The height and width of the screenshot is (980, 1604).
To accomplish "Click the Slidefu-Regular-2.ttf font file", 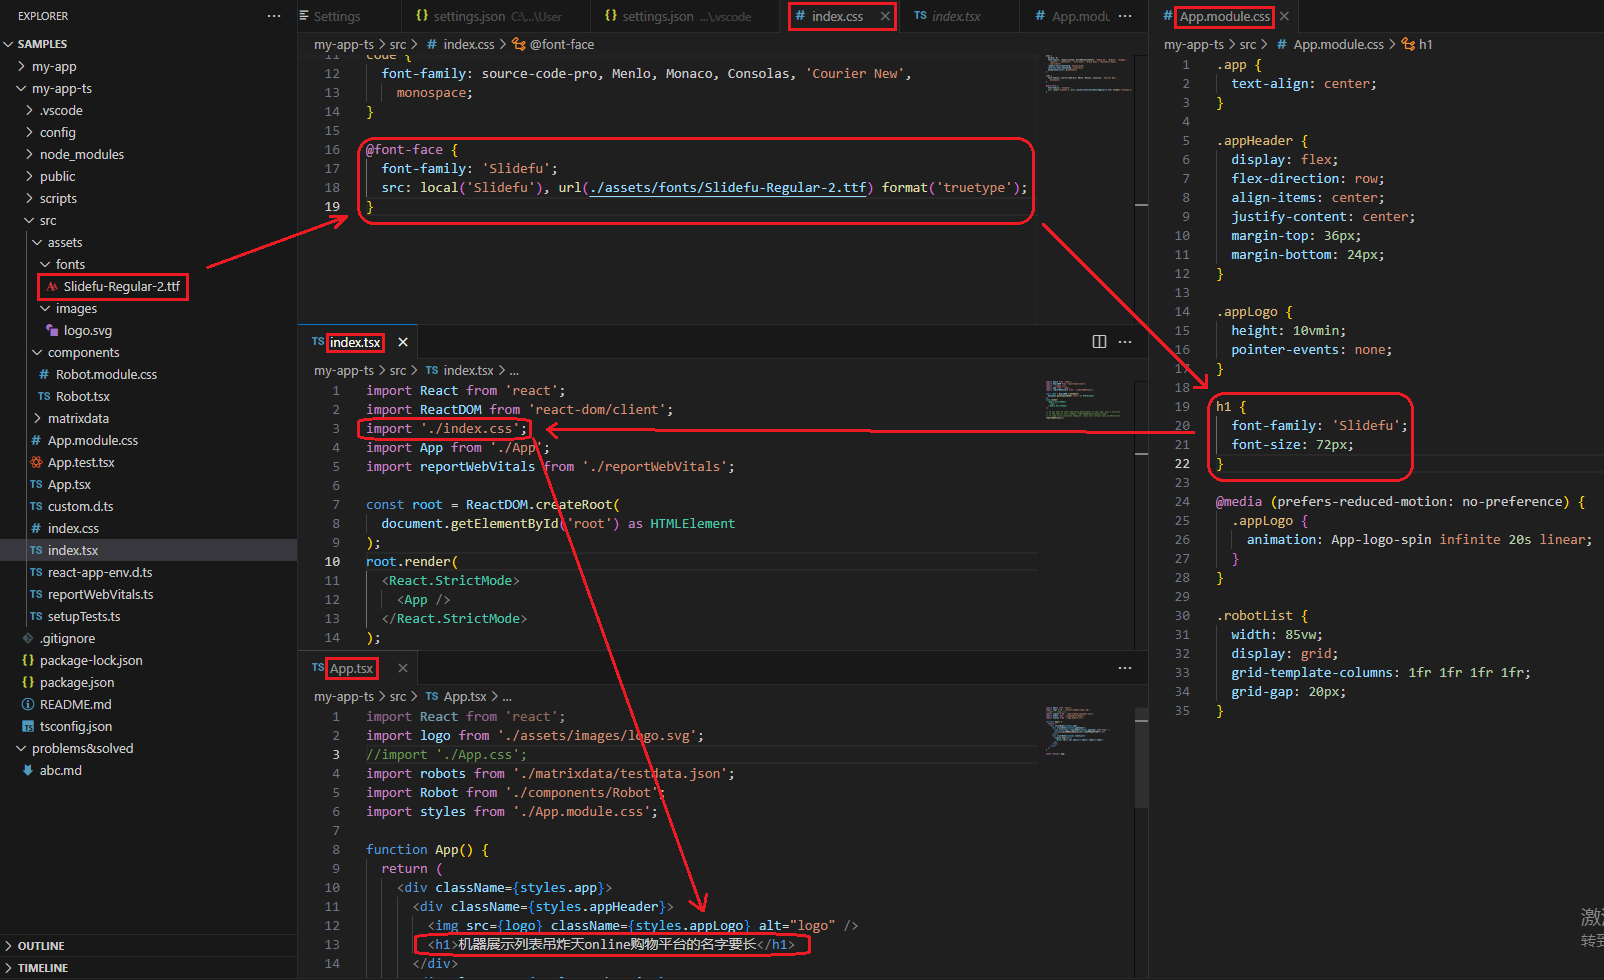I will (x=121, y=287).
